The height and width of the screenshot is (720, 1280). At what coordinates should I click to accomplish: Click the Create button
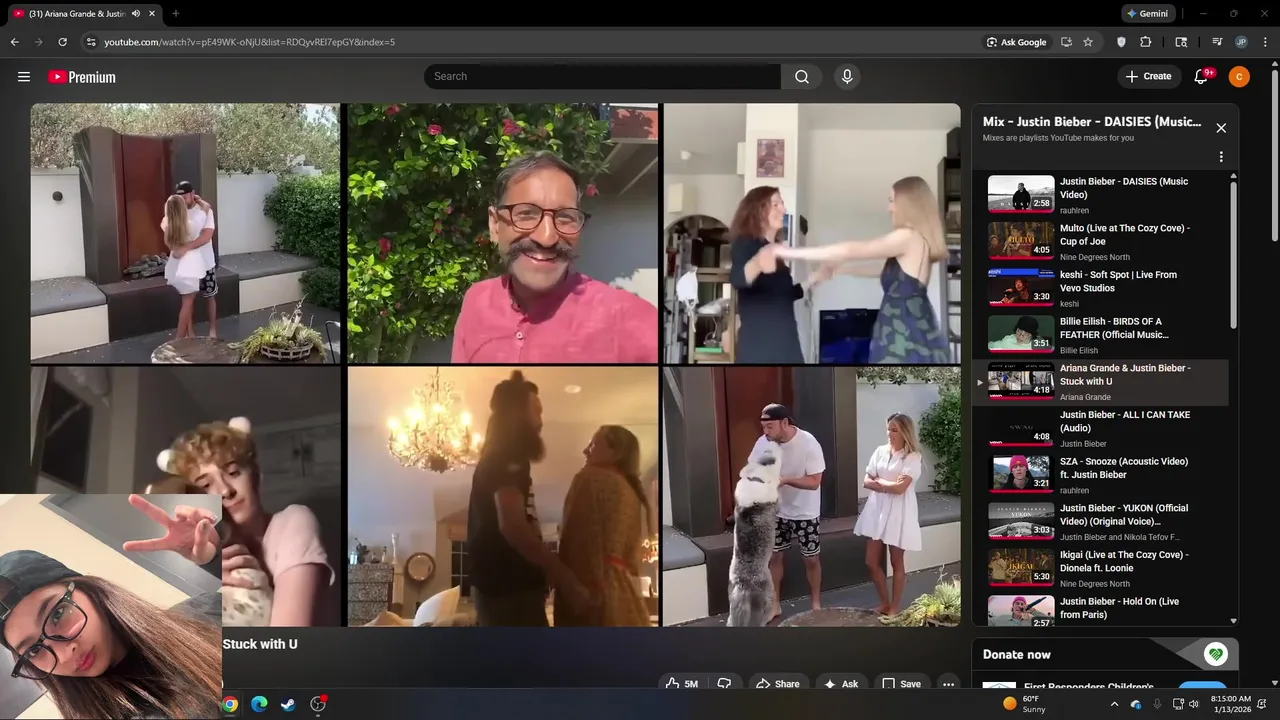coord(1148,77)
